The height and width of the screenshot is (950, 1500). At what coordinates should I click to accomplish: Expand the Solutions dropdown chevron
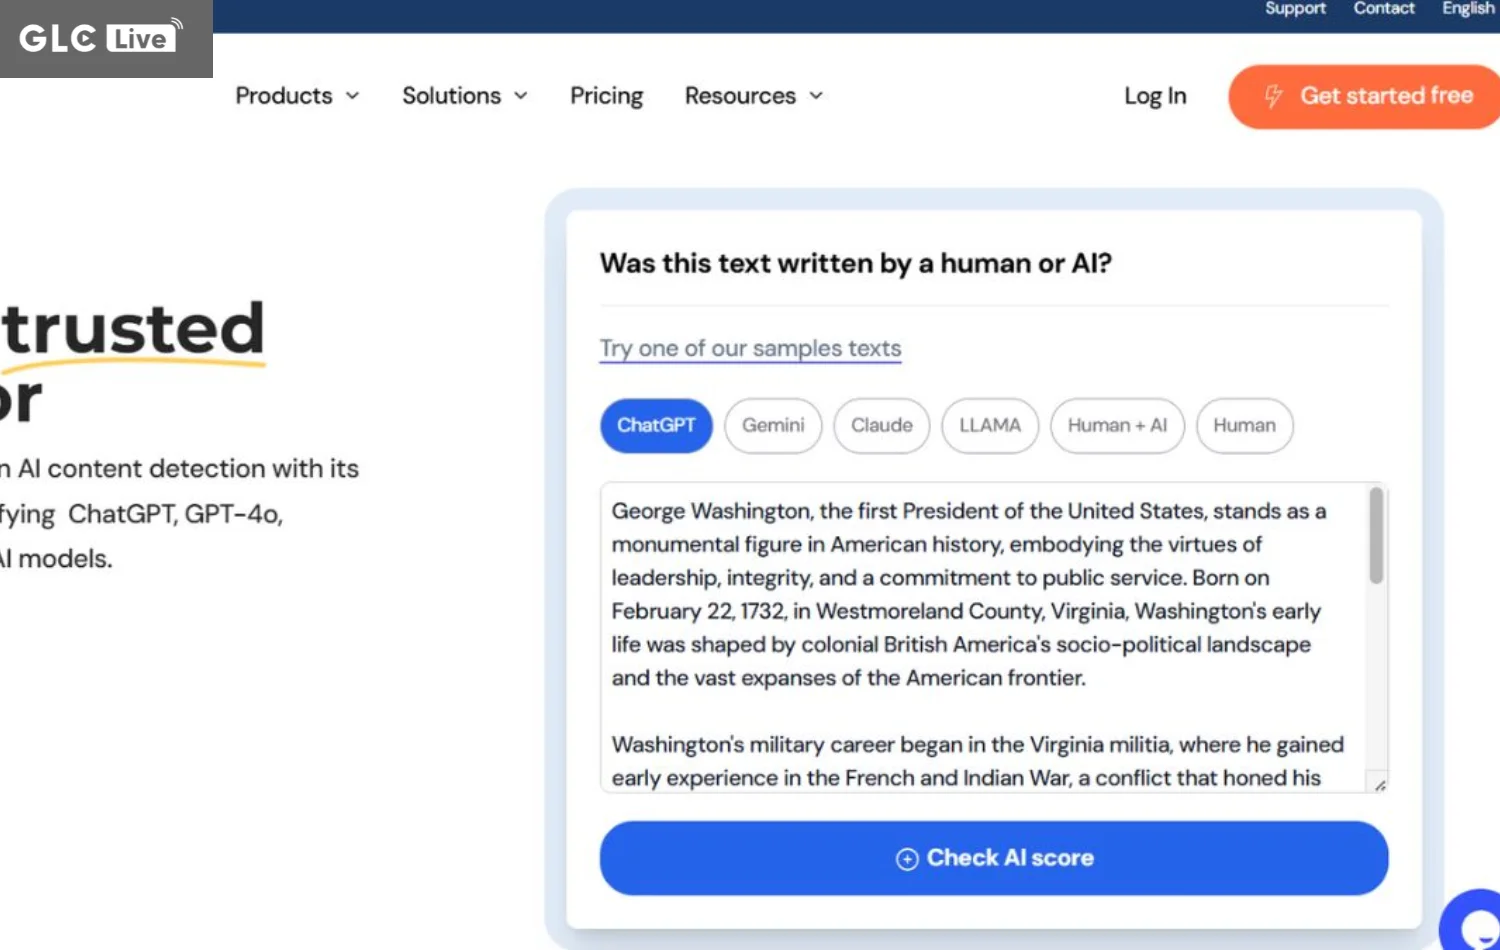[521, 96]
